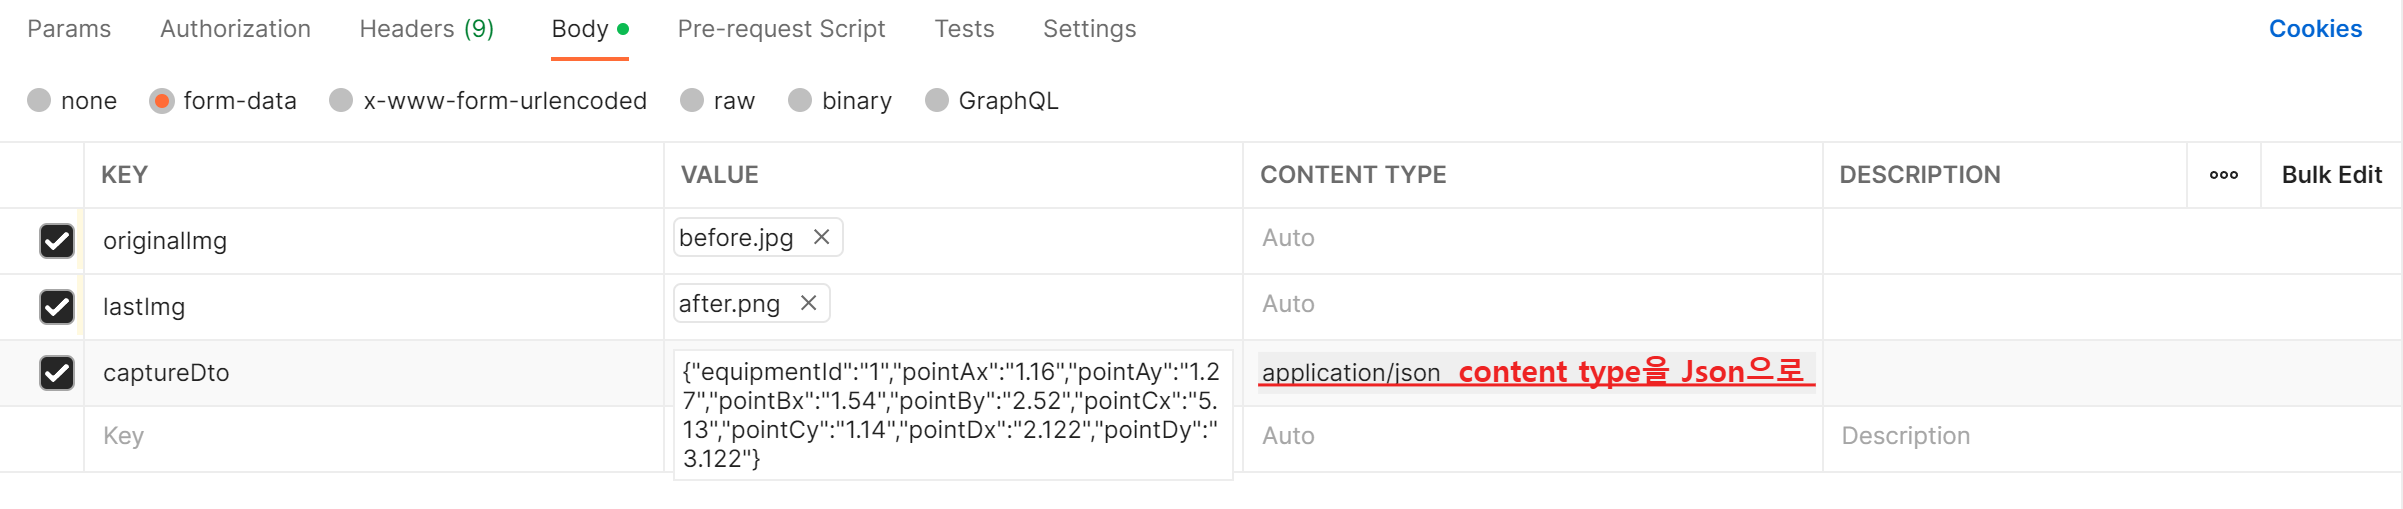
Task: Select the none body type
Action: (x=40, y=101)
